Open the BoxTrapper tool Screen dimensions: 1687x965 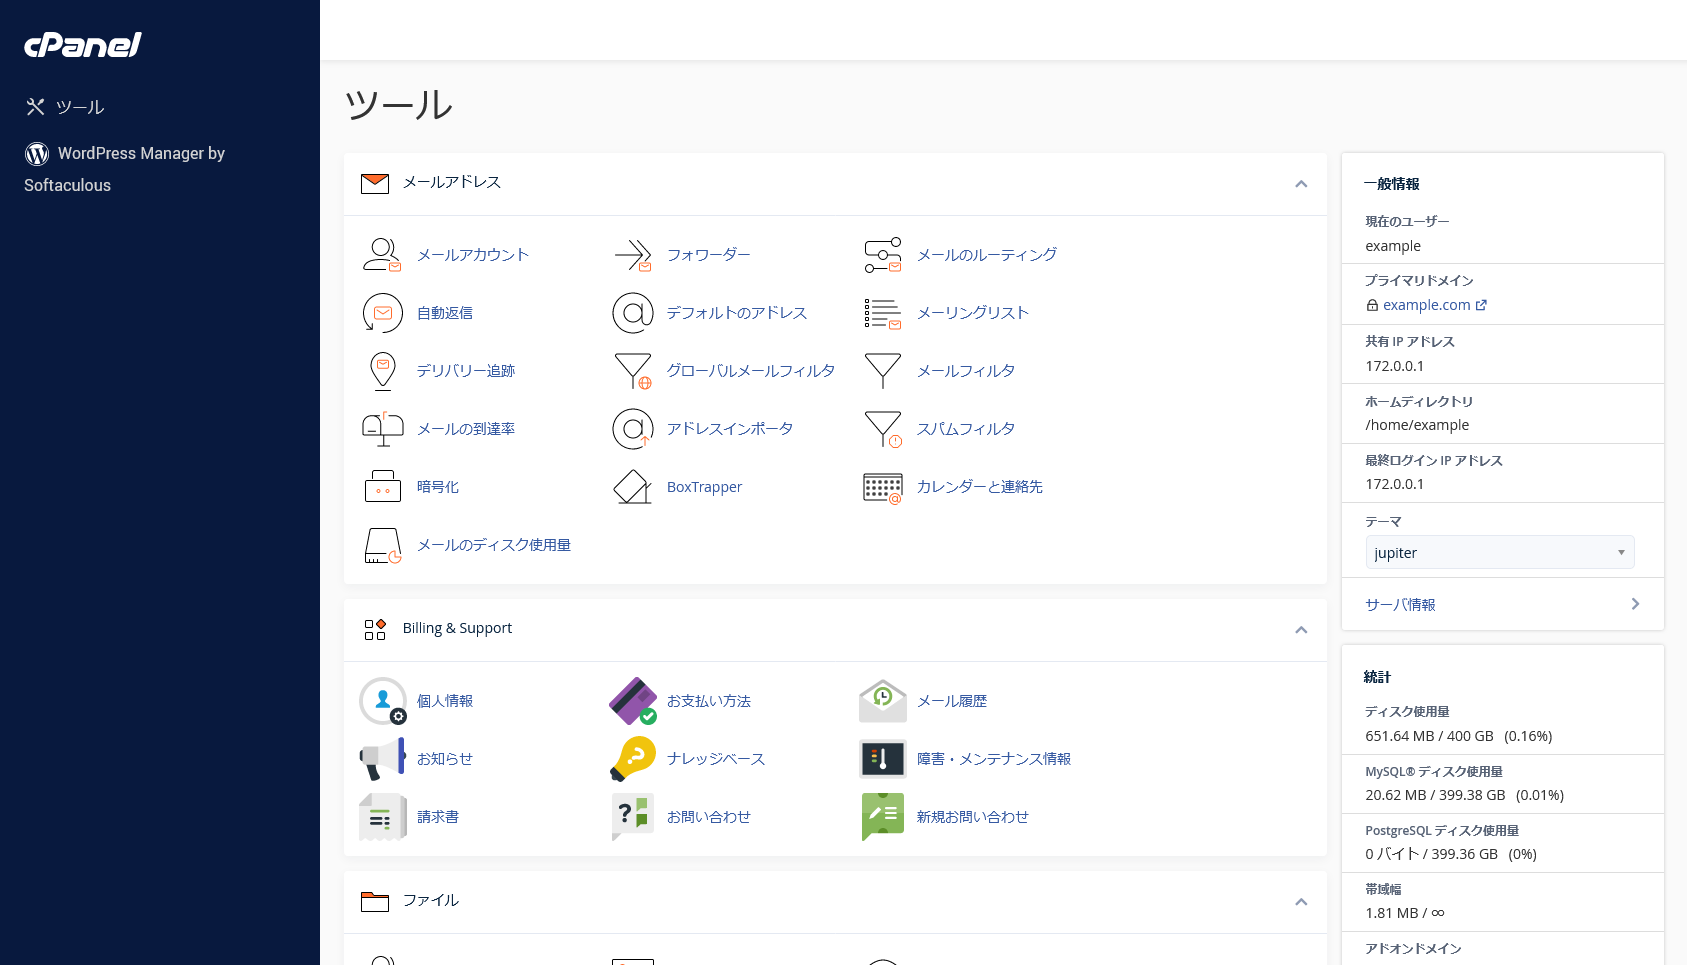704,487
